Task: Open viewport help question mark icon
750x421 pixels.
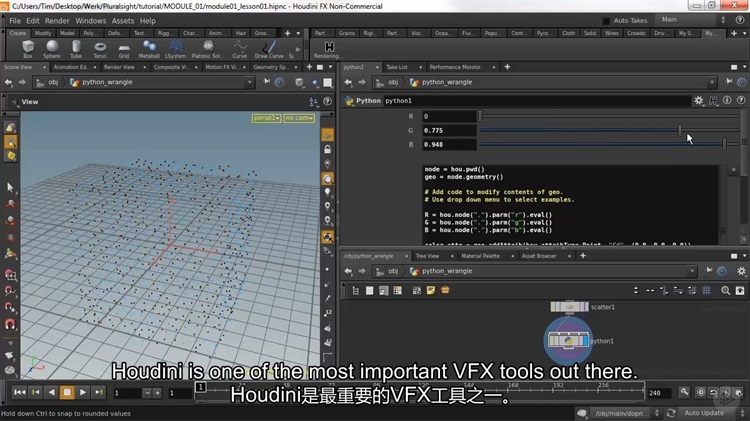Action: point(328,101)
